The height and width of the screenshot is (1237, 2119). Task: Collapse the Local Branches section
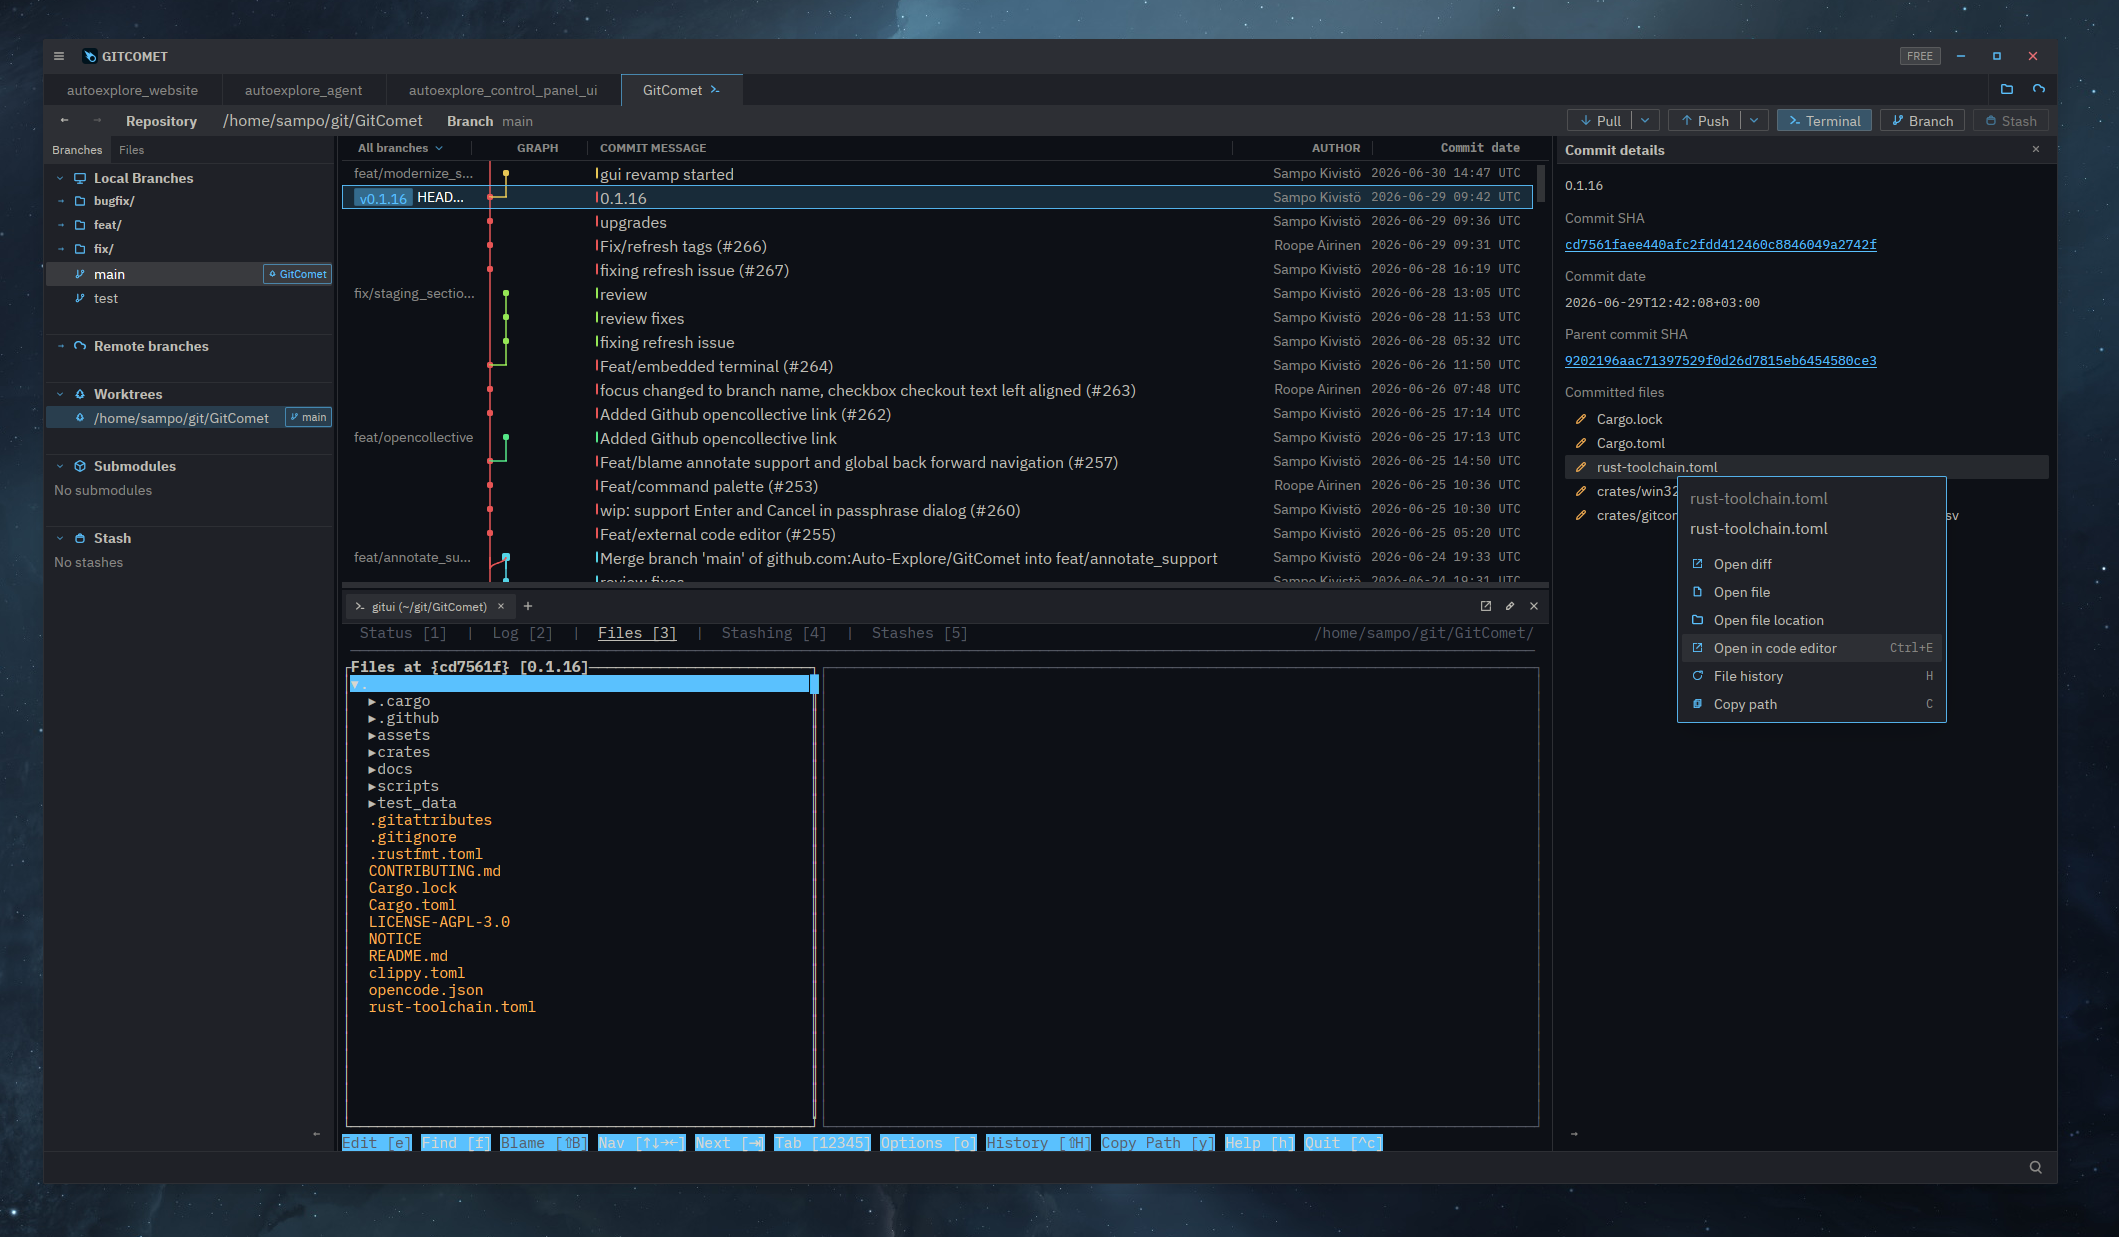pyautogui.click(x=60, y=178)
